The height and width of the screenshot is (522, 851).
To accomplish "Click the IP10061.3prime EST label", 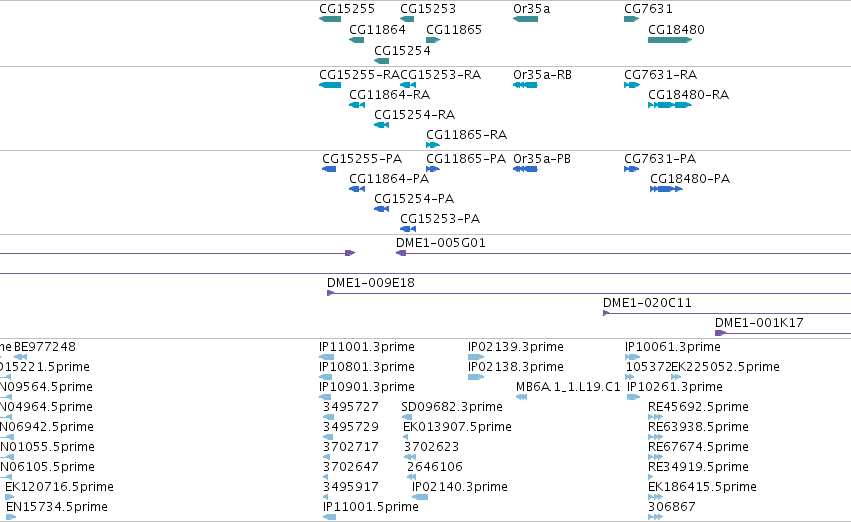I will (673, 347).
